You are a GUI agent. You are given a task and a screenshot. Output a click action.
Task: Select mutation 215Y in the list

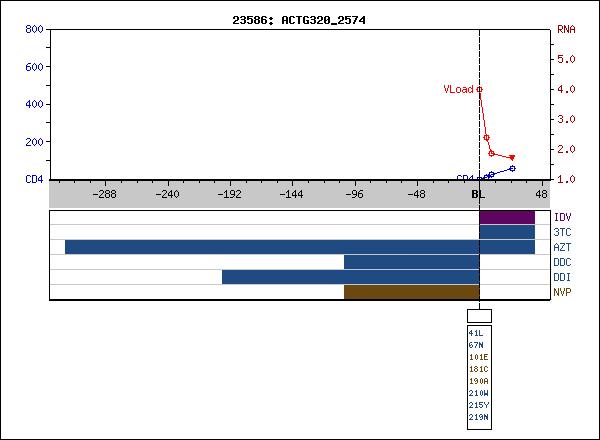(x=476, y=404)
